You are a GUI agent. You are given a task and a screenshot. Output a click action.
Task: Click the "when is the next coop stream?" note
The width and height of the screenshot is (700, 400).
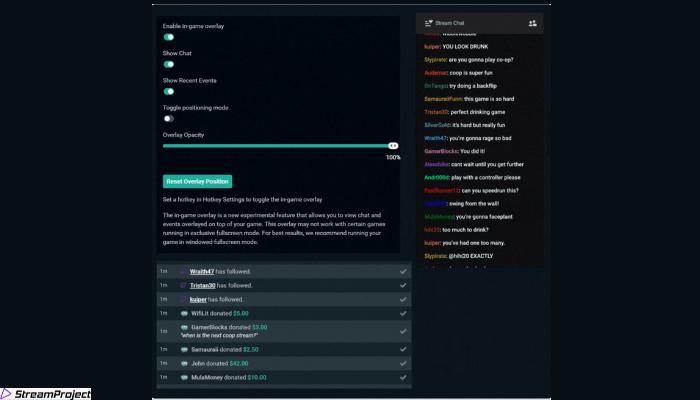click(219, 335)
